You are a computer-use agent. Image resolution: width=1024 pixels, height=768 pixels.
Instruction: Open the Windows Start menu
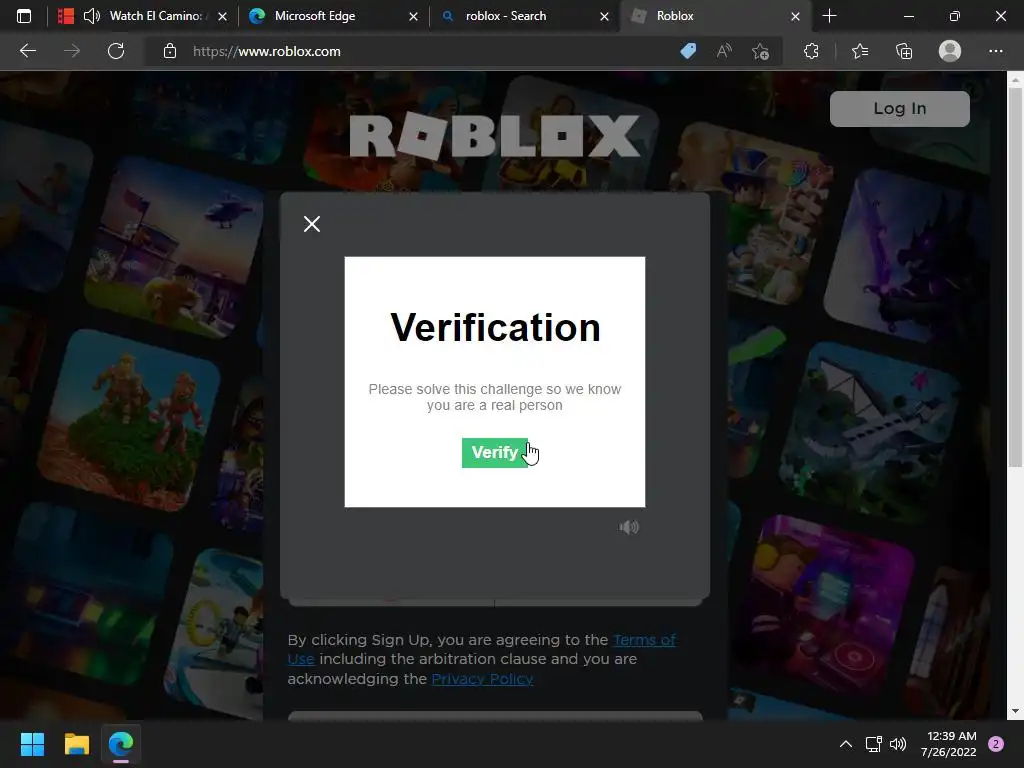click(x=32, y=744)
